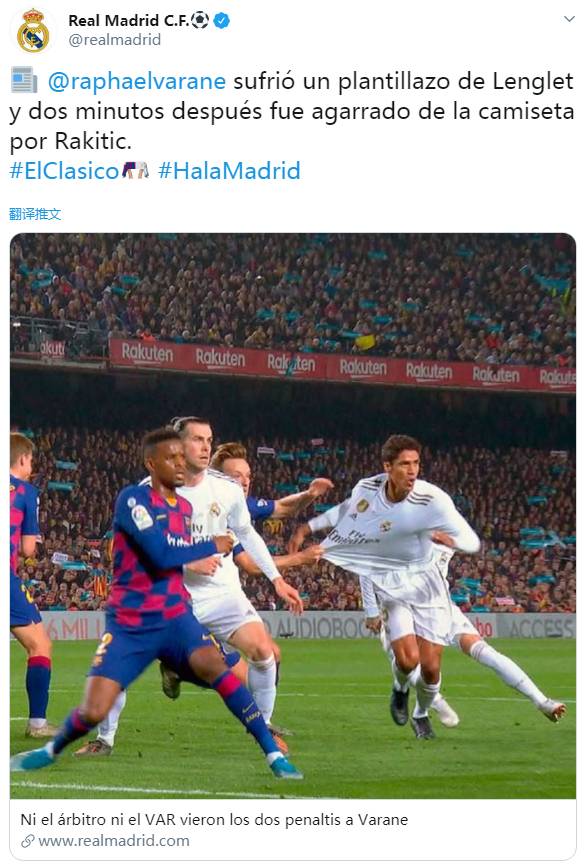Open the #HalaMadrid hashtag
This screenshot has height=867, width=587.
pyautogui.click(x=229, y=171)
